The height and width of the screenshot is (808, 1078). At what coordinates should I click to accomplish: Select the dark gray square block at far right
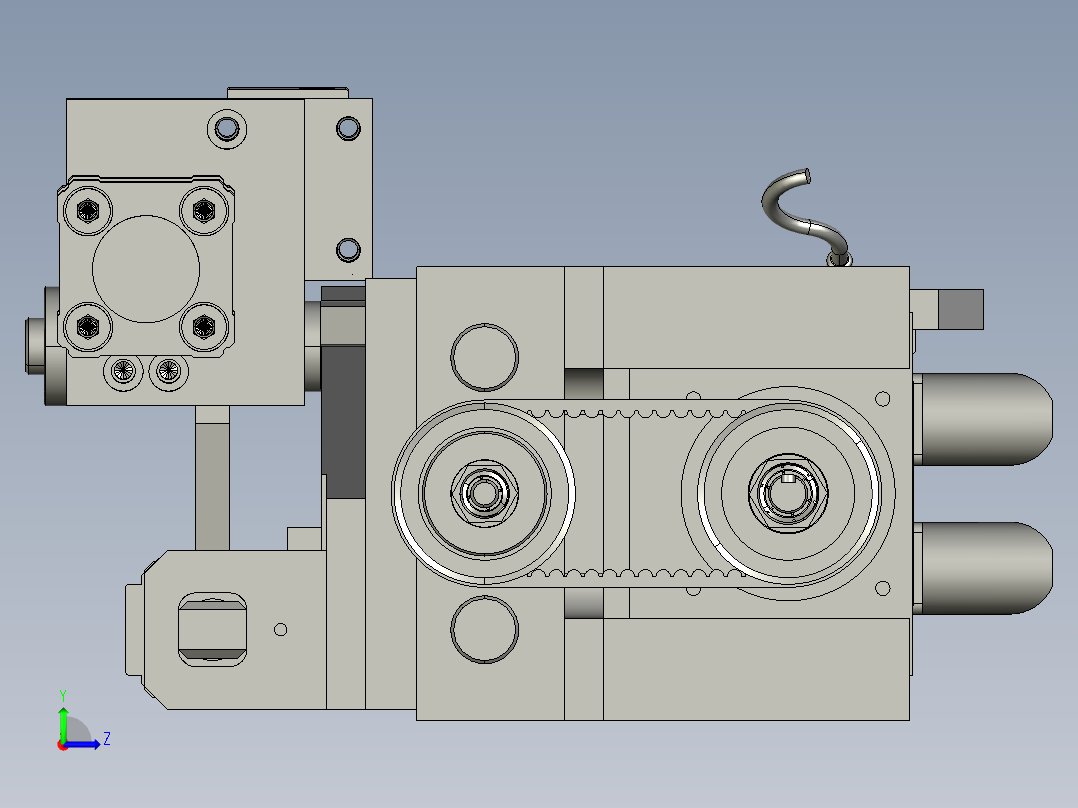point(960,309)
